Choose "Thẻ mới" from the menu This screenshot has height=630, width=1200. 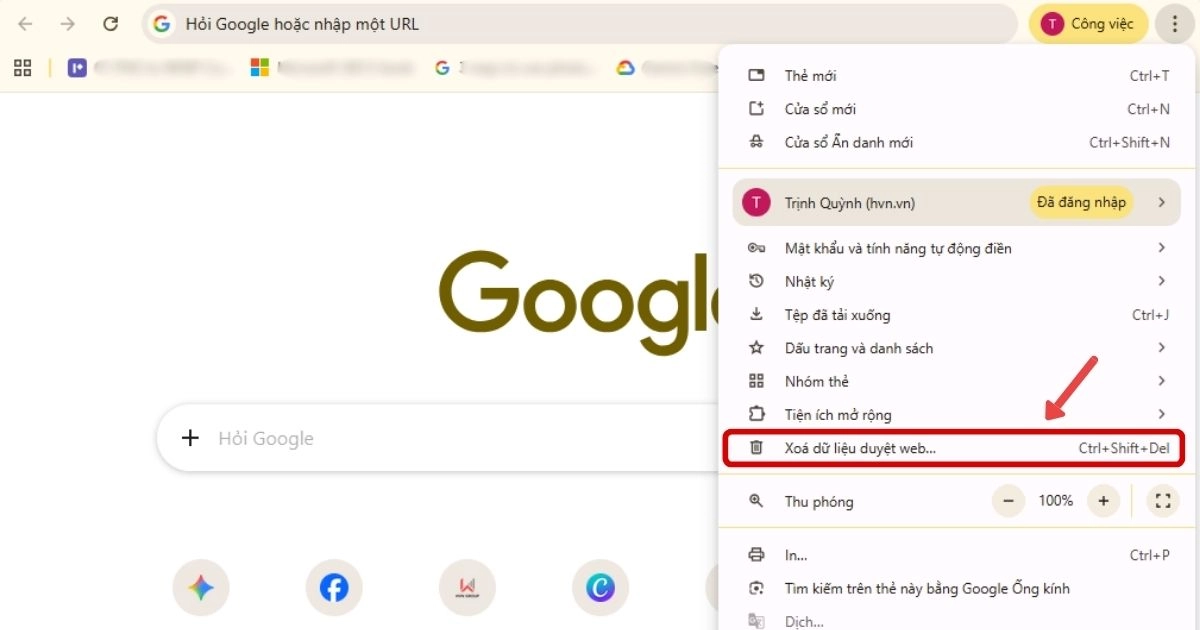point(958,76)
